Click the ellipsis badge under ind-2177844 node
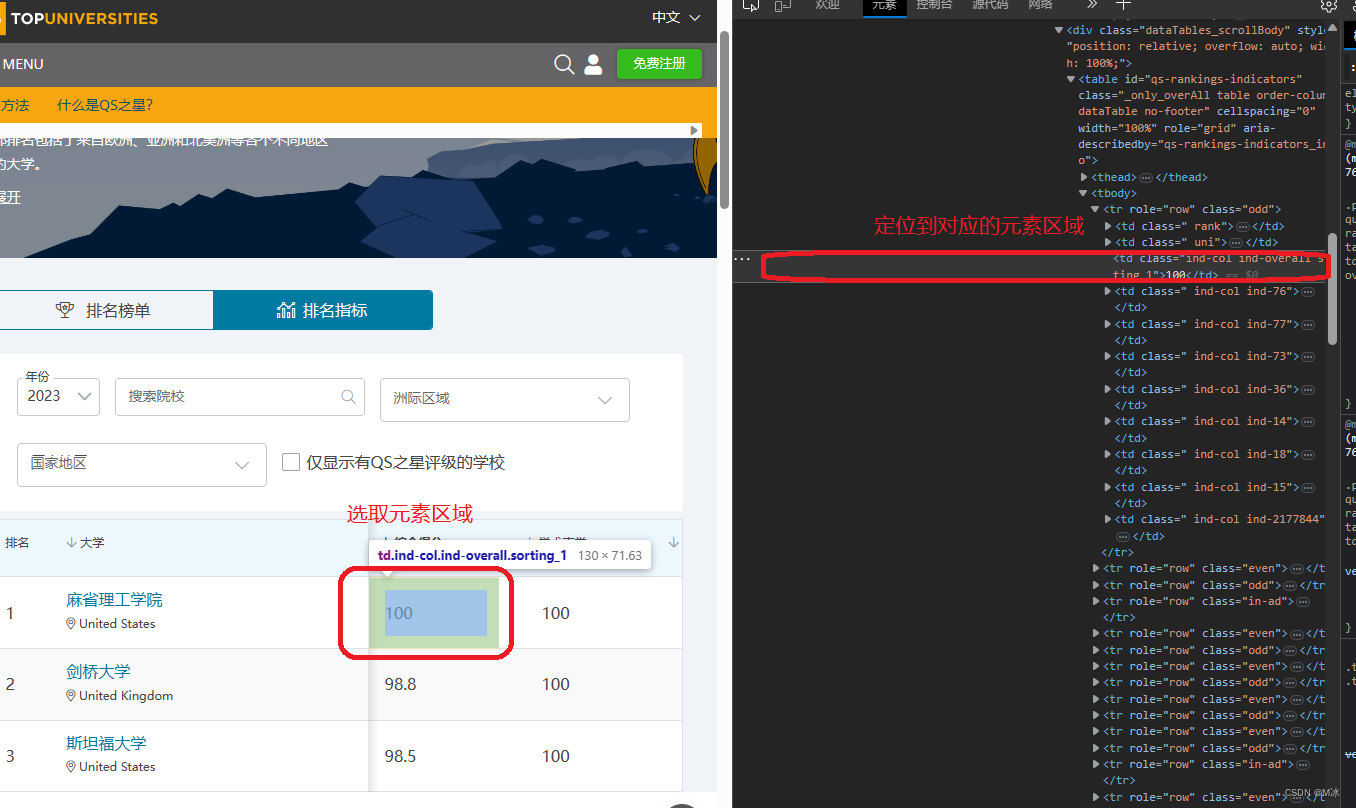This screenshot has height=808, width=1356. click(1123, 536)
